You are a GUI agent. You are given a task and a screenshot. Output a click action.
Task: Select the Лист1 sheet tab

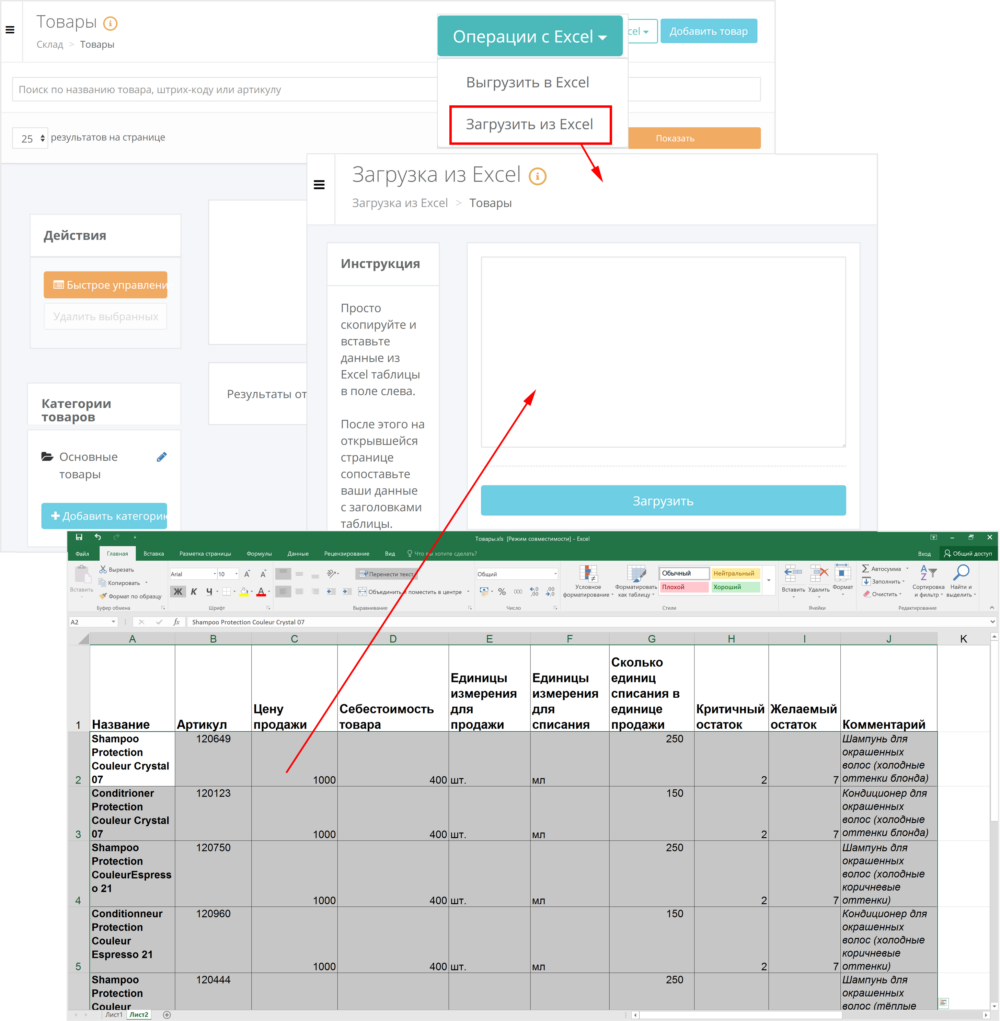114,1014
